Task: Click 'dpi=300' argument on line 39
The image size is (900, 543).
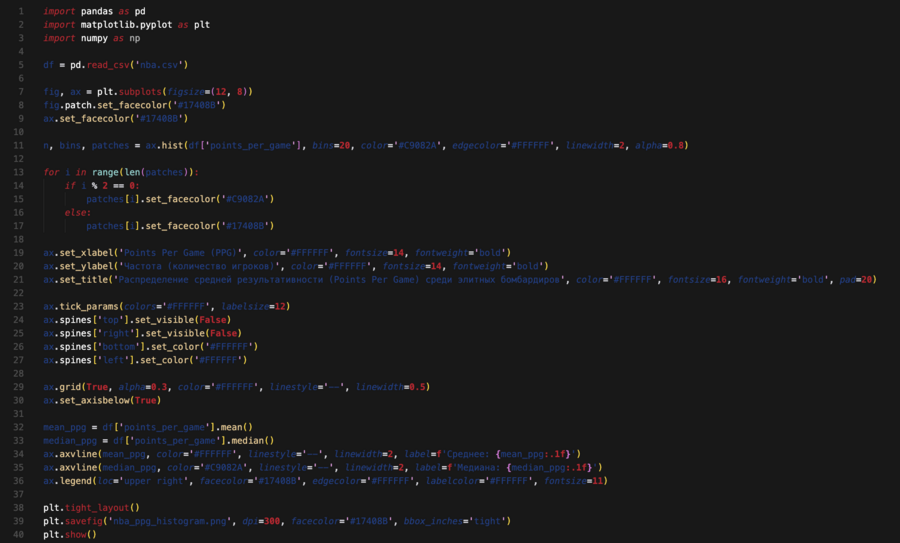Action: [x=261, y=521]
